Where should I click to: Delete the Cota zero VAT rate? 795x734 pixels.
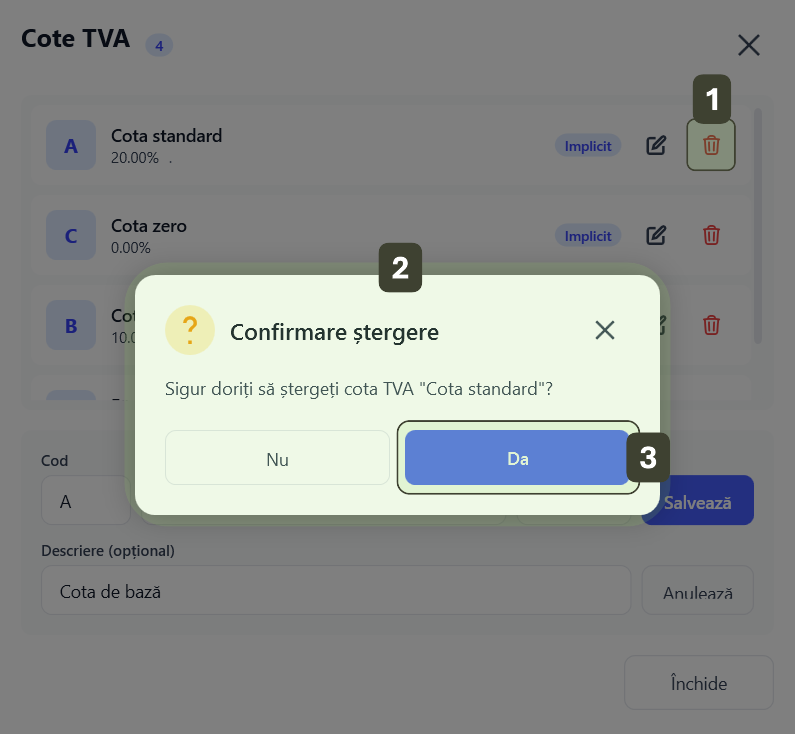tap(711, 235)
